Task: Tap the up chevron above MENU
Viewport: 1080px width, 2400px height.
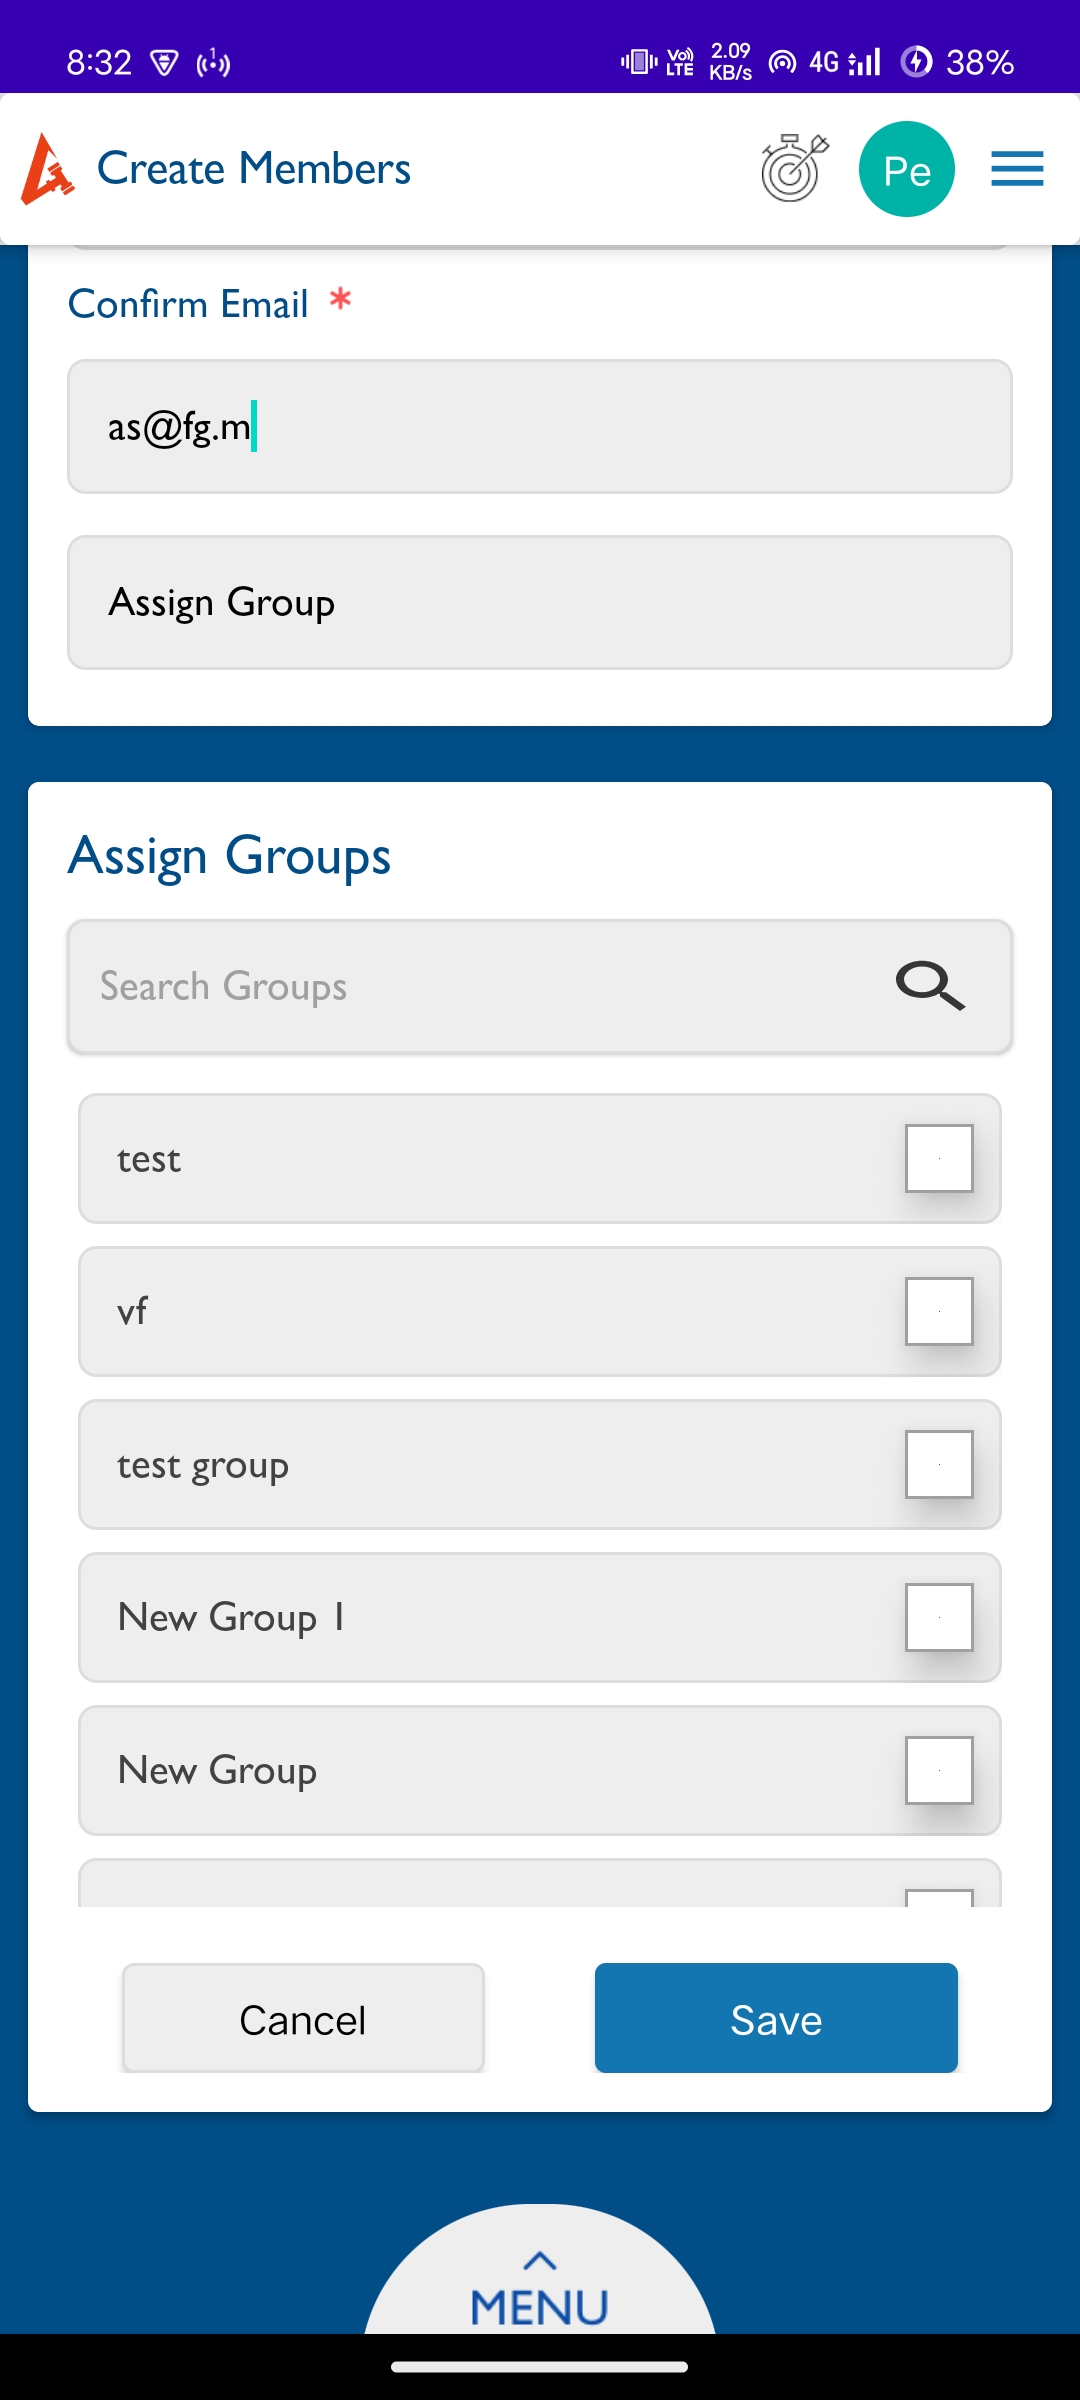Action: [540, 2260]
